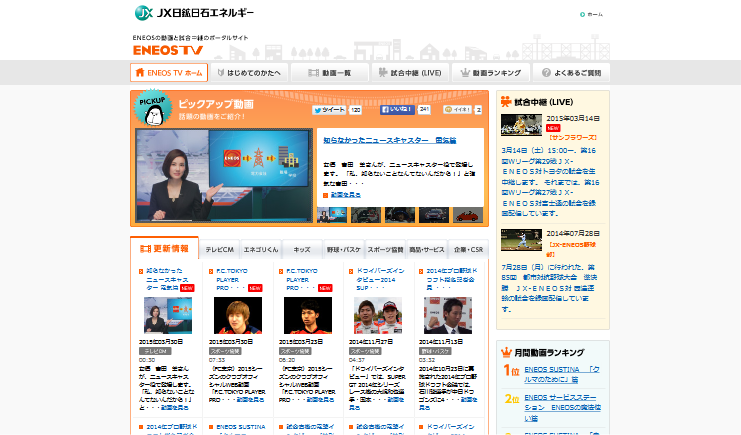Select the third pickup carousel thumbnail
The image size is (741, 435).
tap(400, 215)
